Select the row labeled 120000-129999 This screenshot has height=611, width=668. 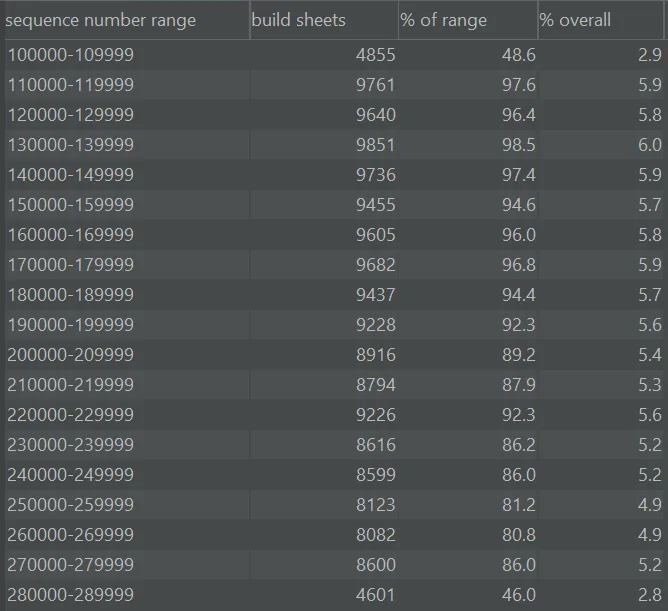(334, 115)
